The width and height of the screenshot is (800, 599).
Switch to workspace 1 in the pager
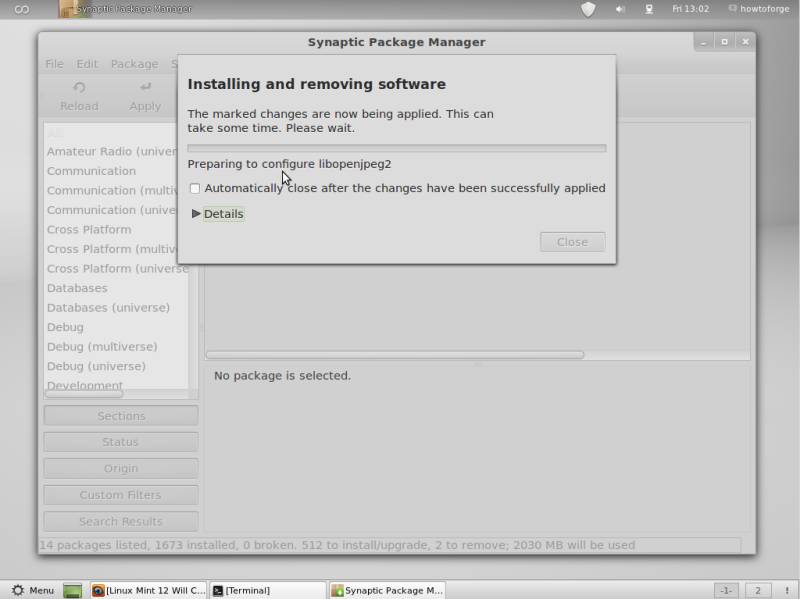pos(726,590)
